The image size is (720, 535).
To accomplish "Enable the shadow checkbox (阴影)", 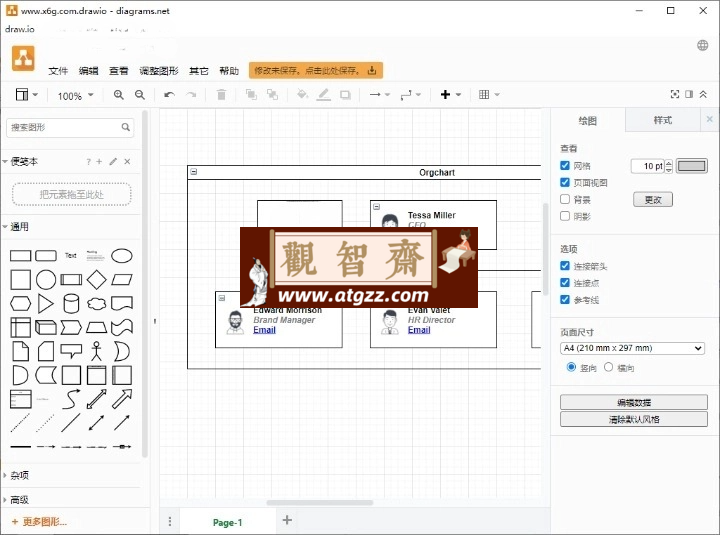I will [565, 216].
